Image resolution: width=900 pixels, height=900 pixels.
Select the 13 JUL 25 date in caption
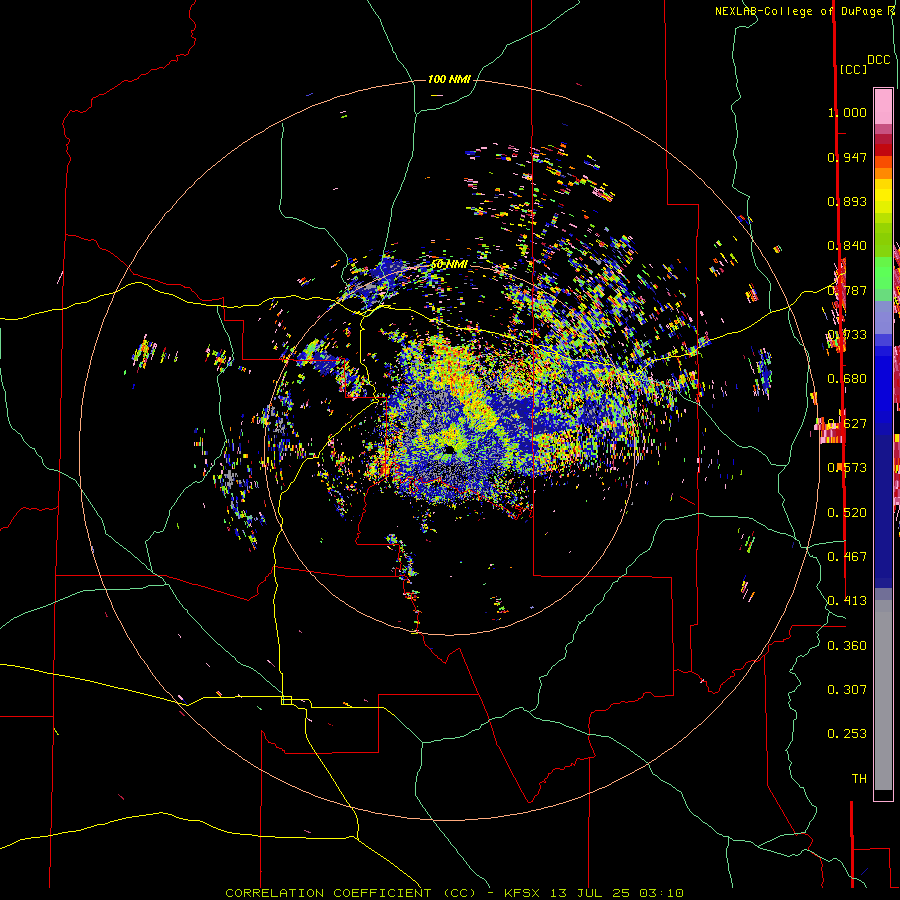(591, 893)
